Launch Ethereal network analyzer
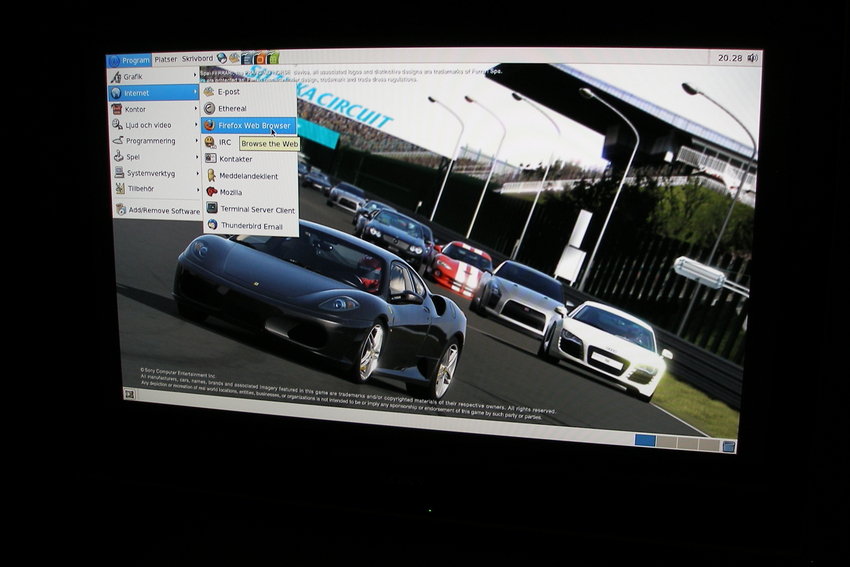This screenshot has height=567, width=850. click(249, 108)
